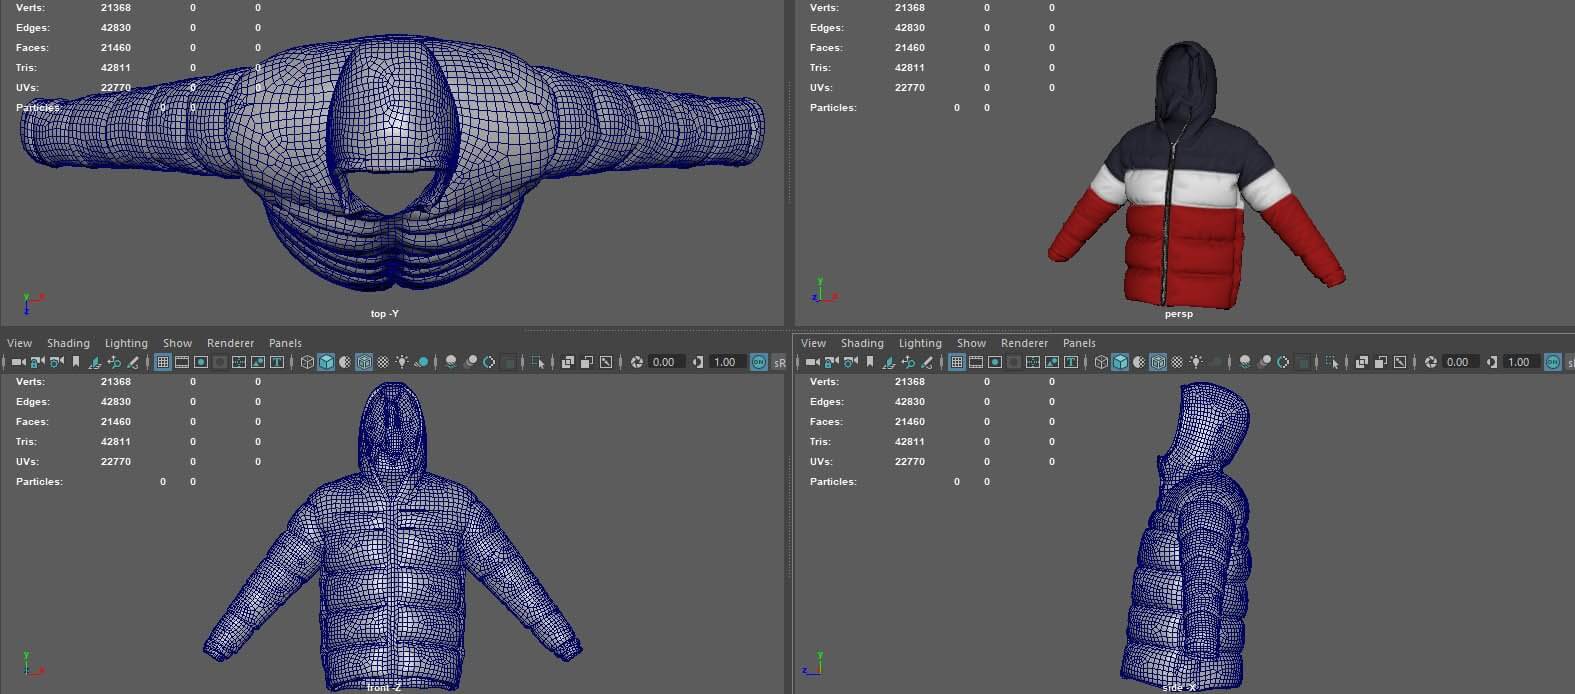Toggle the Grid display in front view toolbar
1575x694 pixels.
point(162,362)
